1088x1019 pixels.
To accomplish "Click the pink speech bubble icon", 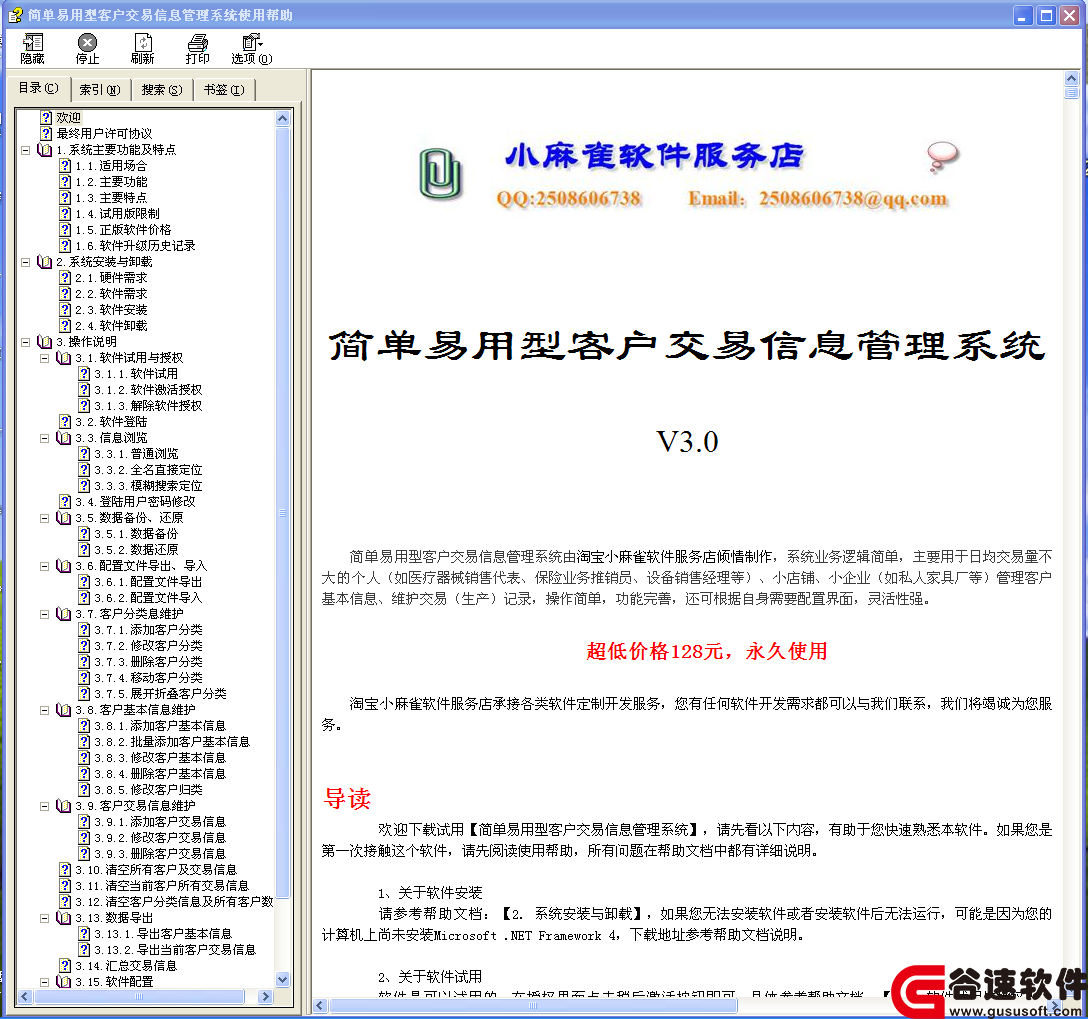I will click(942, 156).
